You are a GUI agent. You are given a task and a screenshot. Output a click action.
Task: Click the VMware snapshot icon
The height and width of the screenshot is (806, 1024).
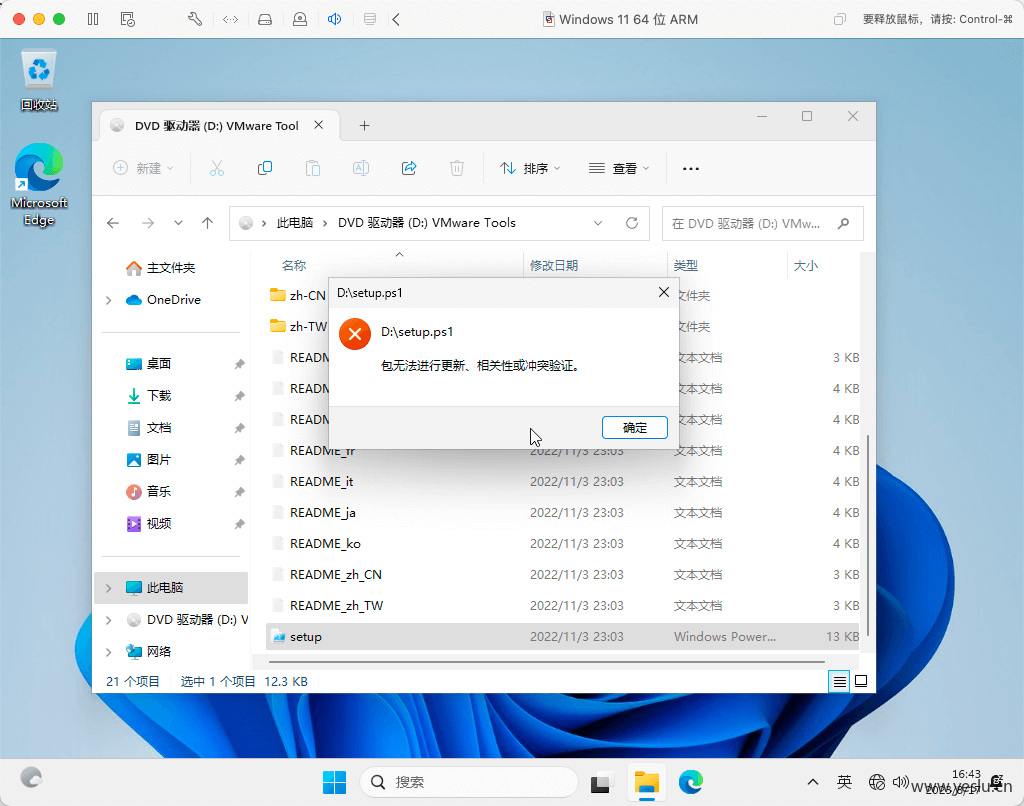point(128,19)
